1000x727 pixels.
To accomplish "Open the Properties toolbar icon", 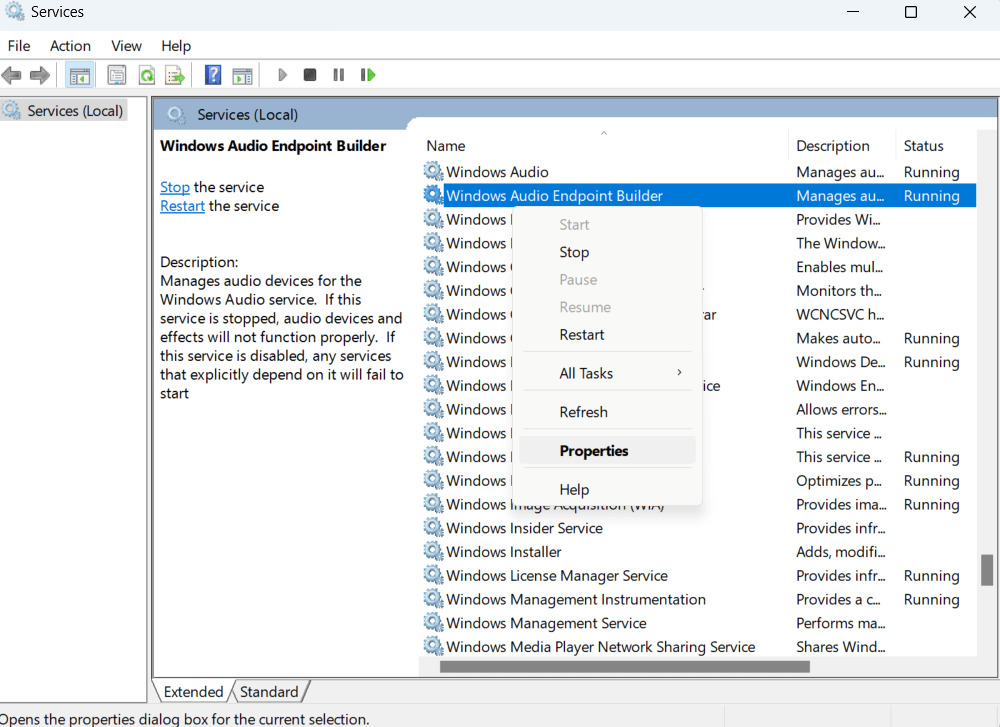I will pos(117,75).
